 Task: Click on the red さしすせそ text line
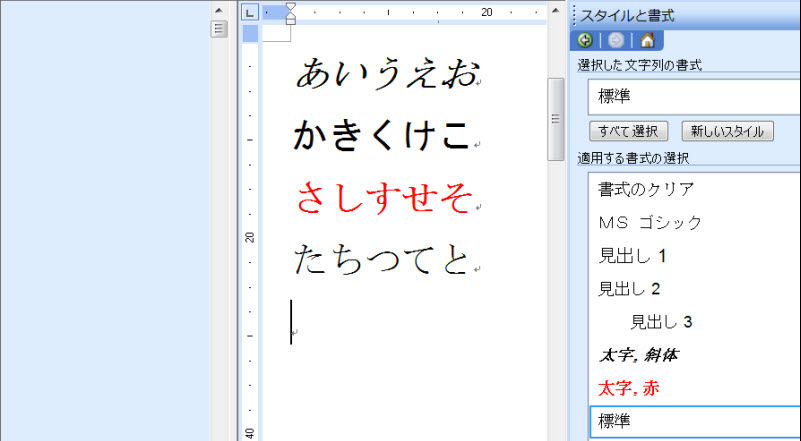point(383,199)
